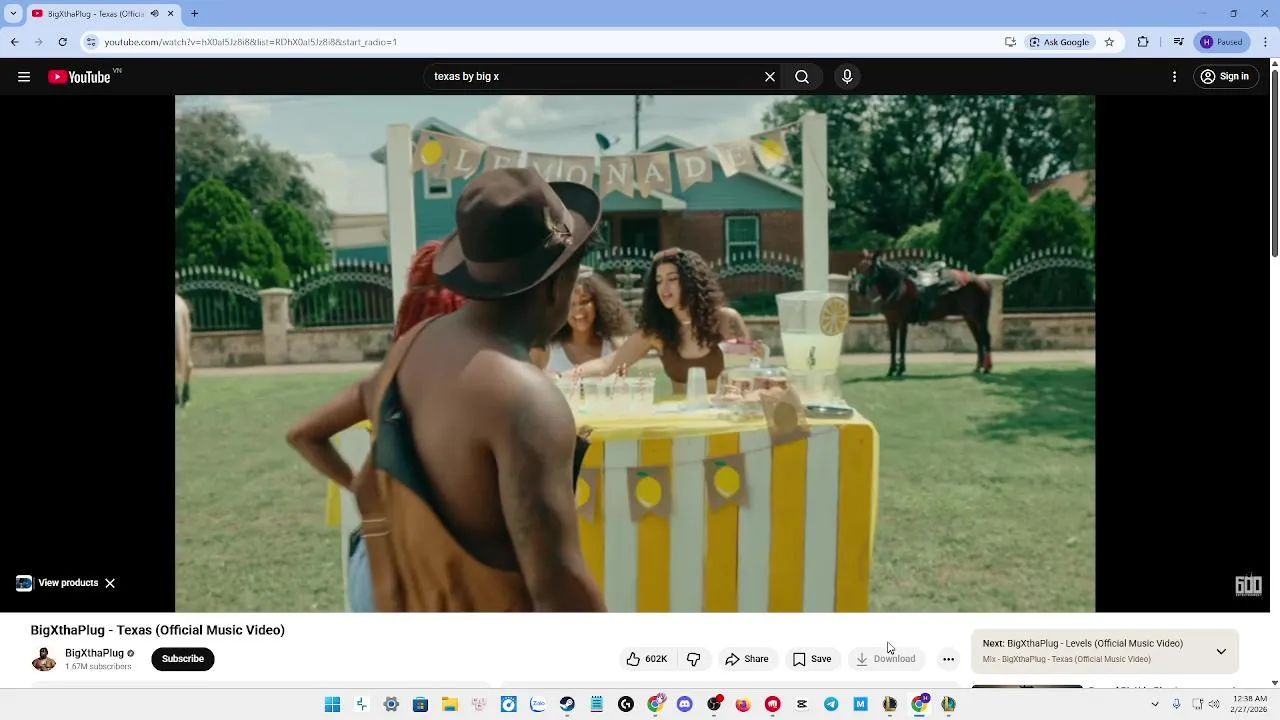Image resolution: width=1280 pixels, height=720 pixels.
Task: Open CapCut from taskbar
Action: (x=801, y=704)
